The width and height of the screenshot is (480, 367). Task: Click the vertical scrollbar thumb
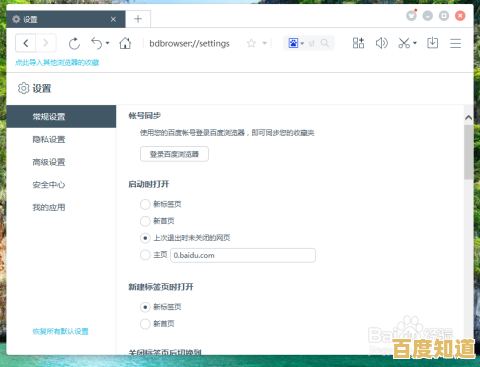pos(468,152)
